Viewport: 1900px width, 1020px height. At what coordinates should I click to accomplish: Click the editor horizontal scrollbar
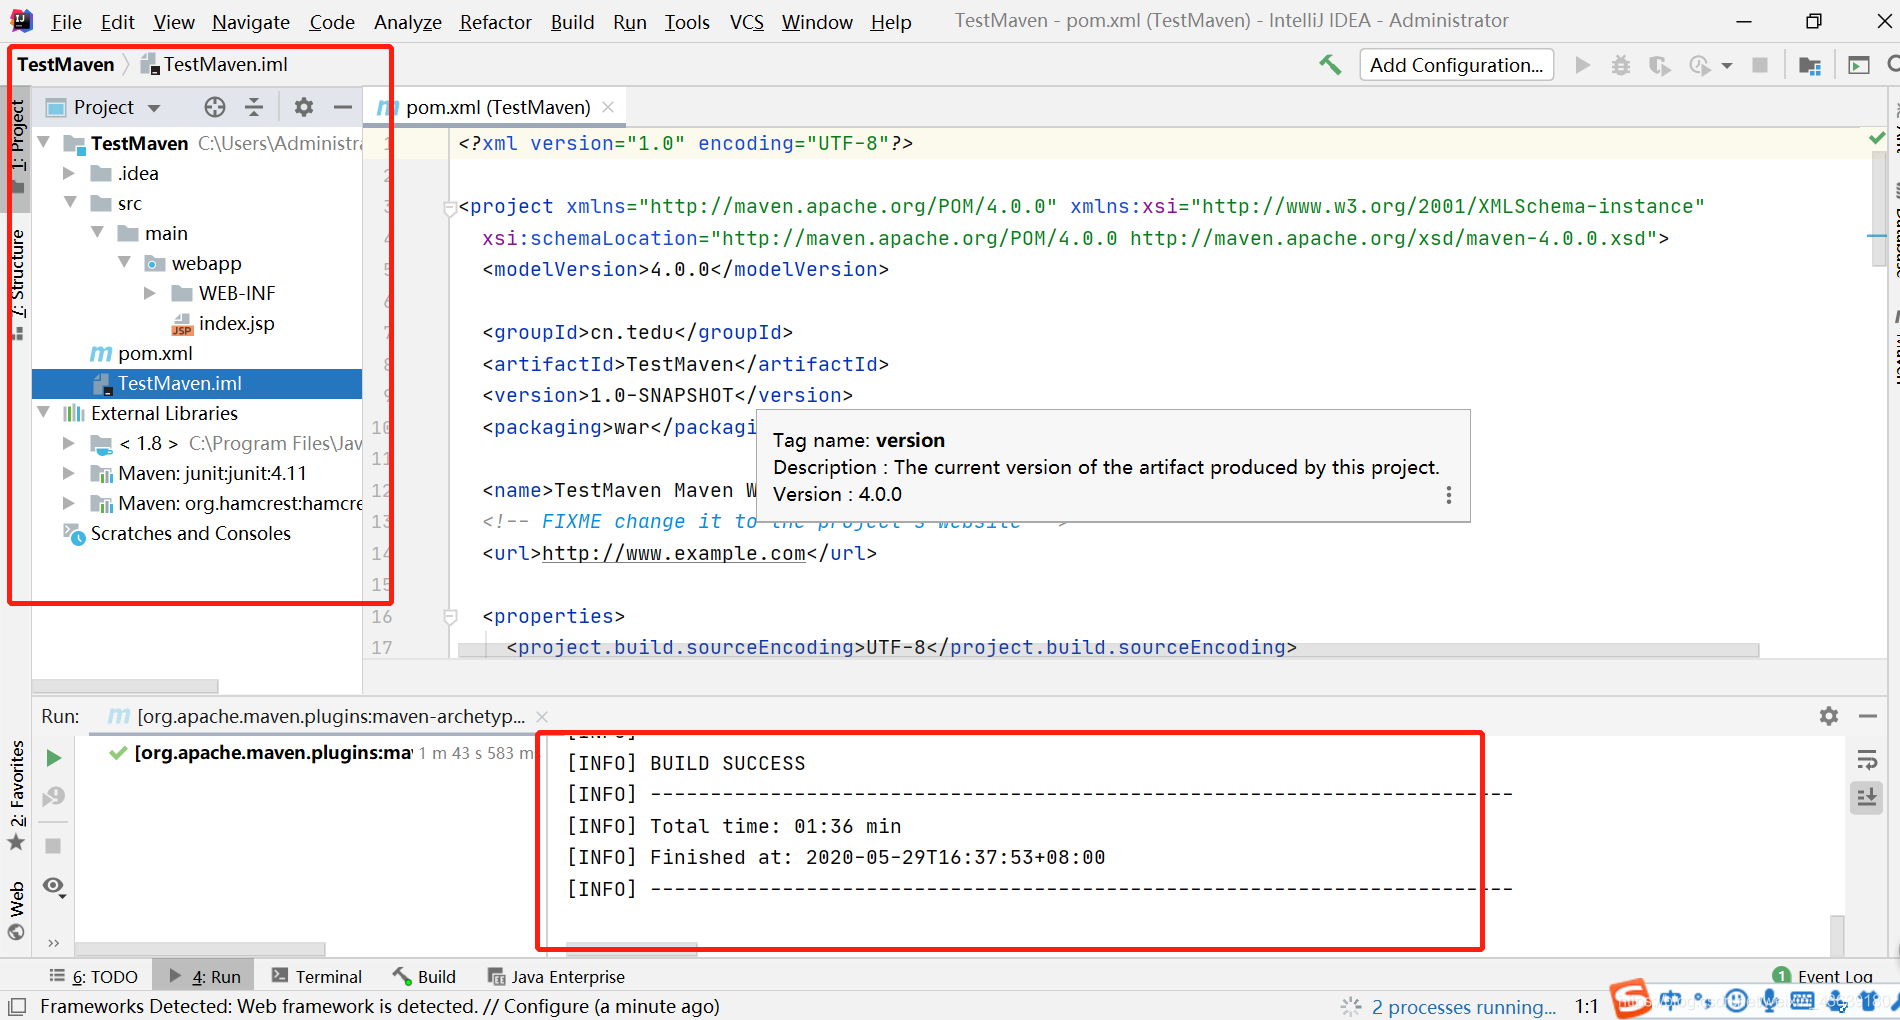point(1108,650)
